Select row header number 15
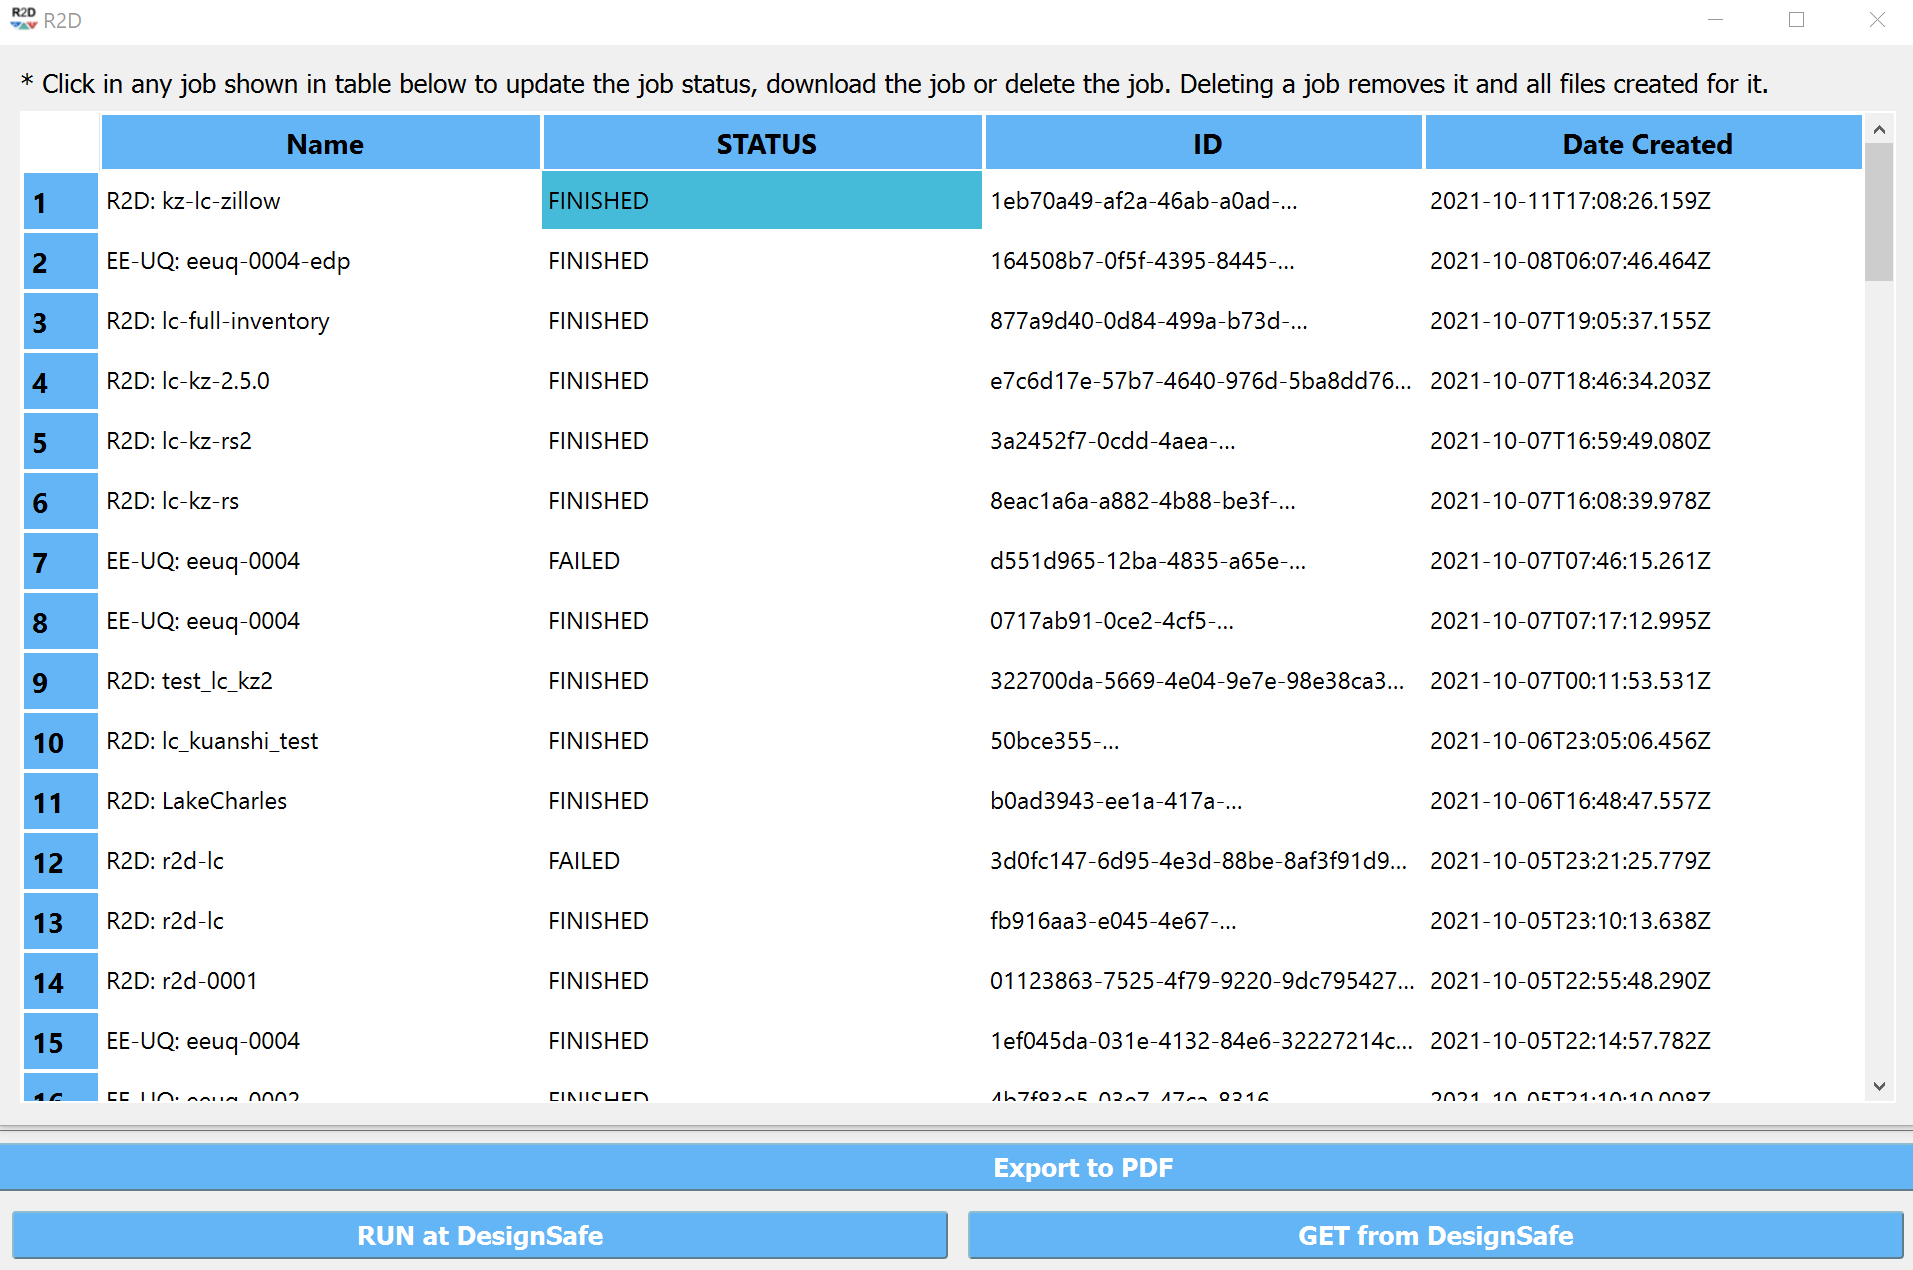Viewport: 1913px width, 1270px height. point(61,1042)
